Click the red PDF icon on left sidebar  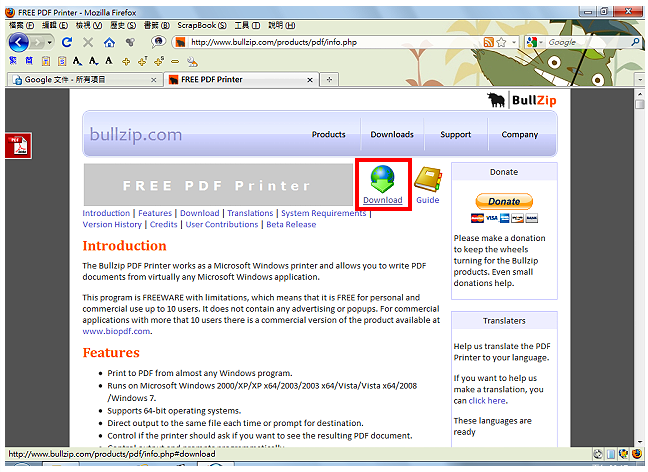18,145
